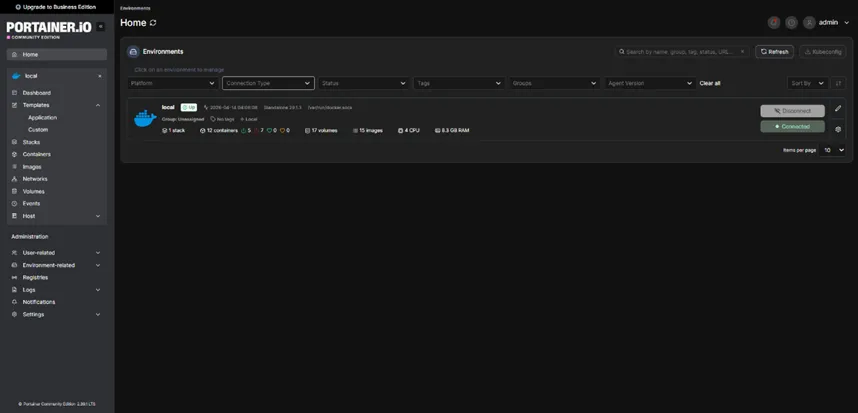The height and width of the screenshot is (413, 858).
Task: Click the No tags label icon
Action: 213,119
